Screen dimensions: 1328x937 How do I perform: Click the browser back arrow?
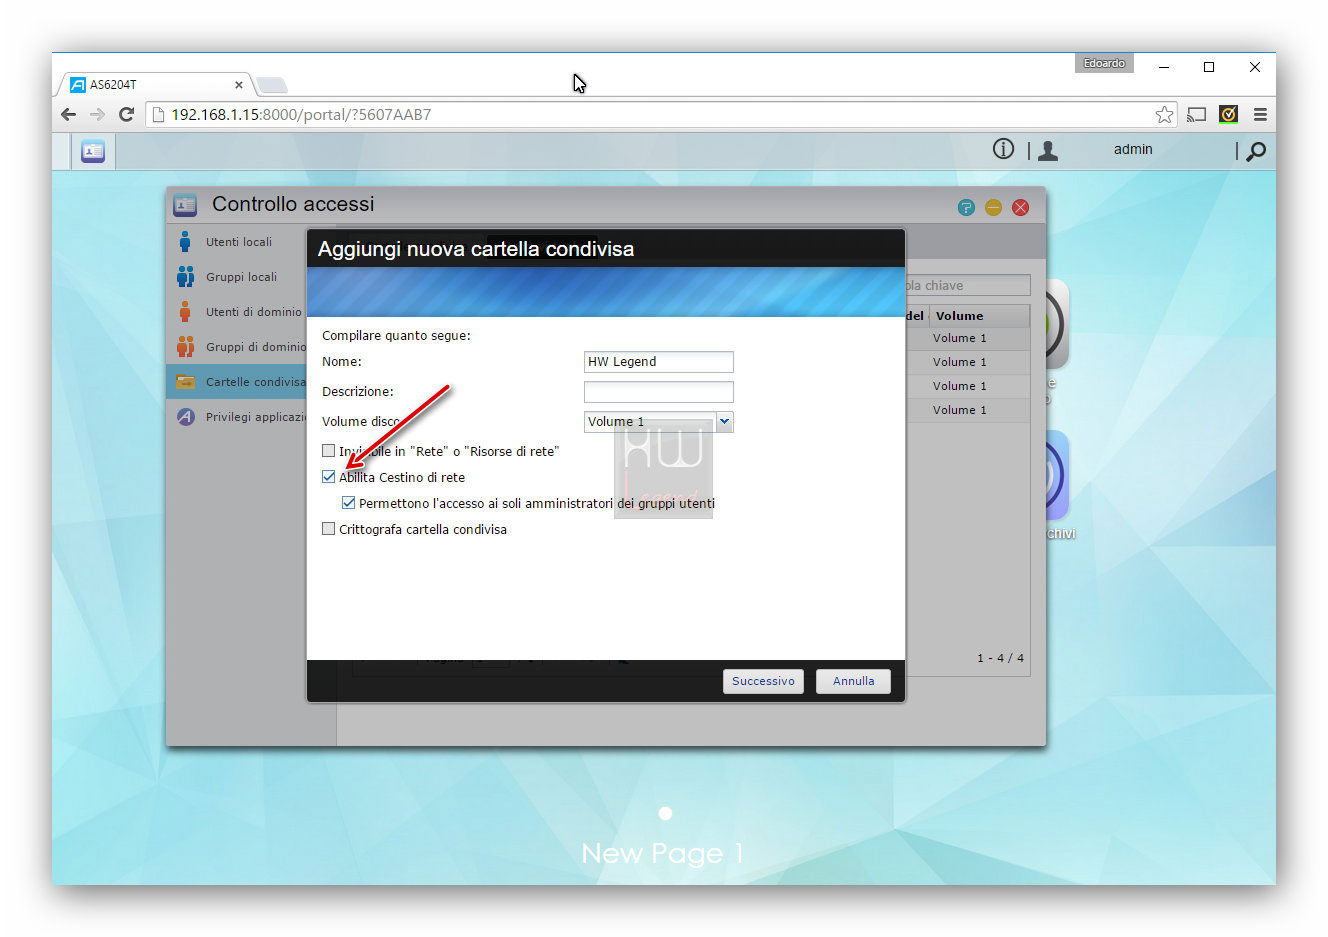[68, 114]
